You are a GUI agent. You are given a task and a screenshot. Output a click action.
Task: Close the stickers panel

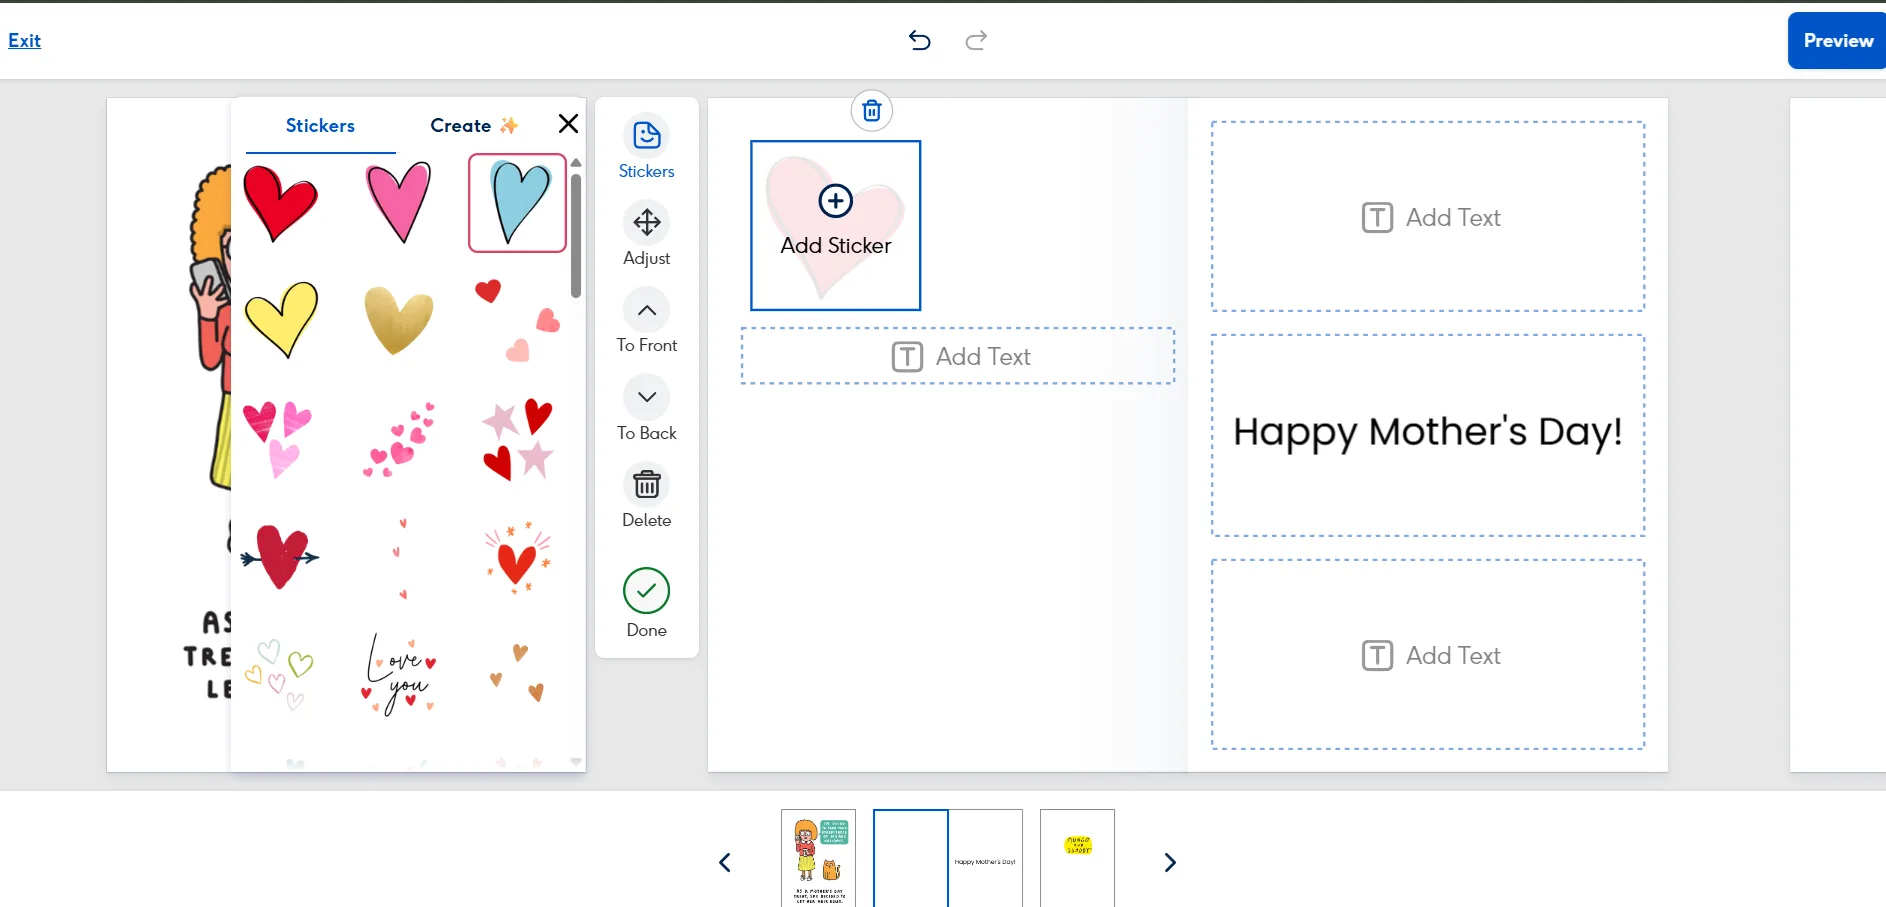[x=568, y=124]
